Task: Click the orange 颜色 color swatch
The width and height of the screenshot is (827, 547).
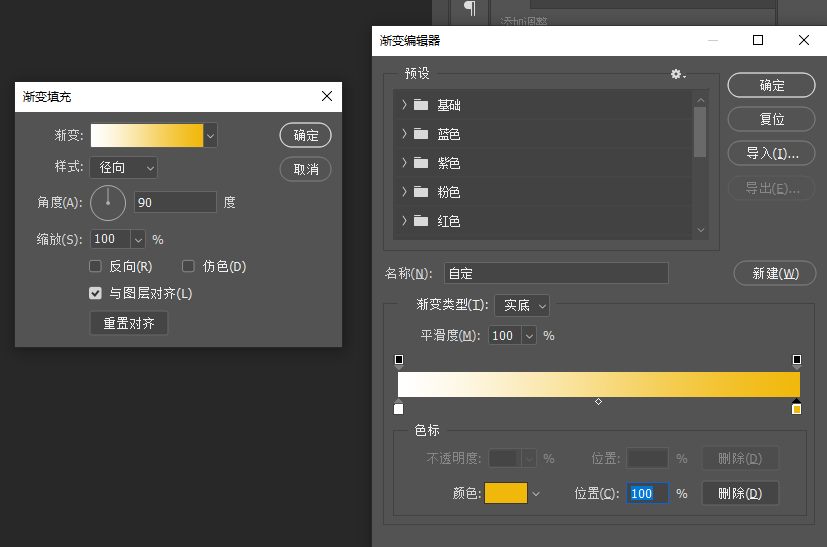Action: click(x=506, y=493)
